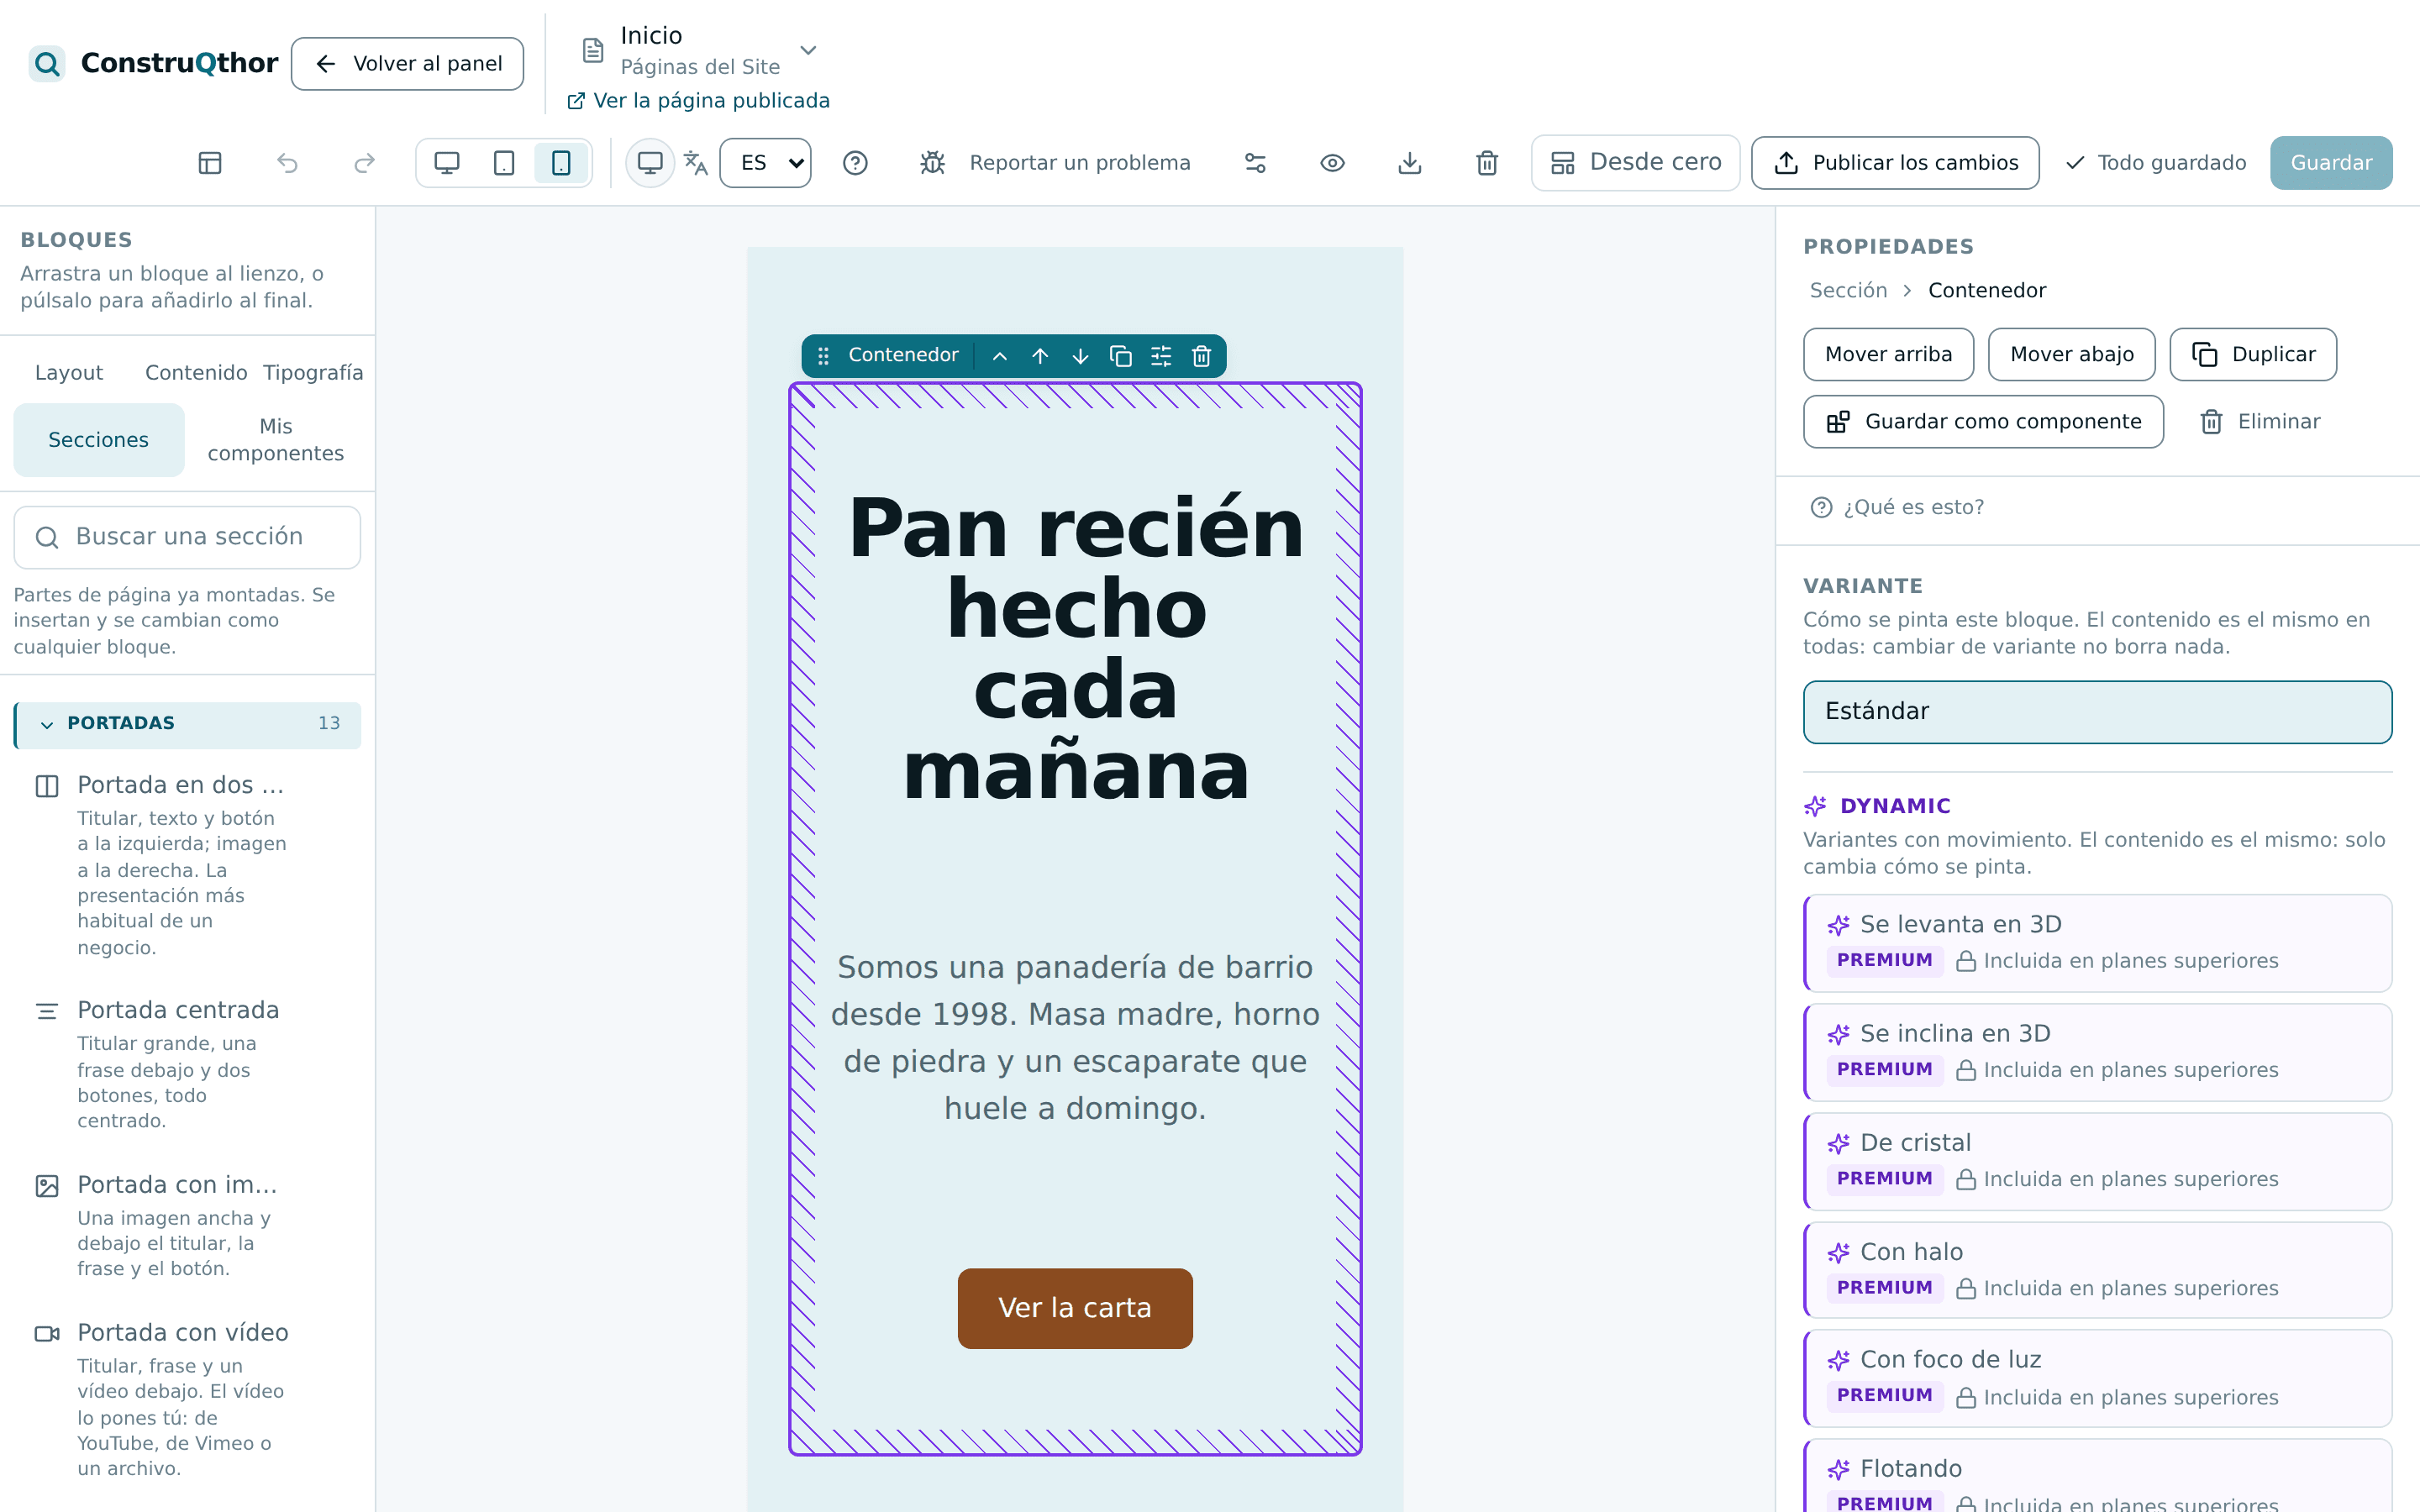Click the round monitor icon button

point(650,163)
